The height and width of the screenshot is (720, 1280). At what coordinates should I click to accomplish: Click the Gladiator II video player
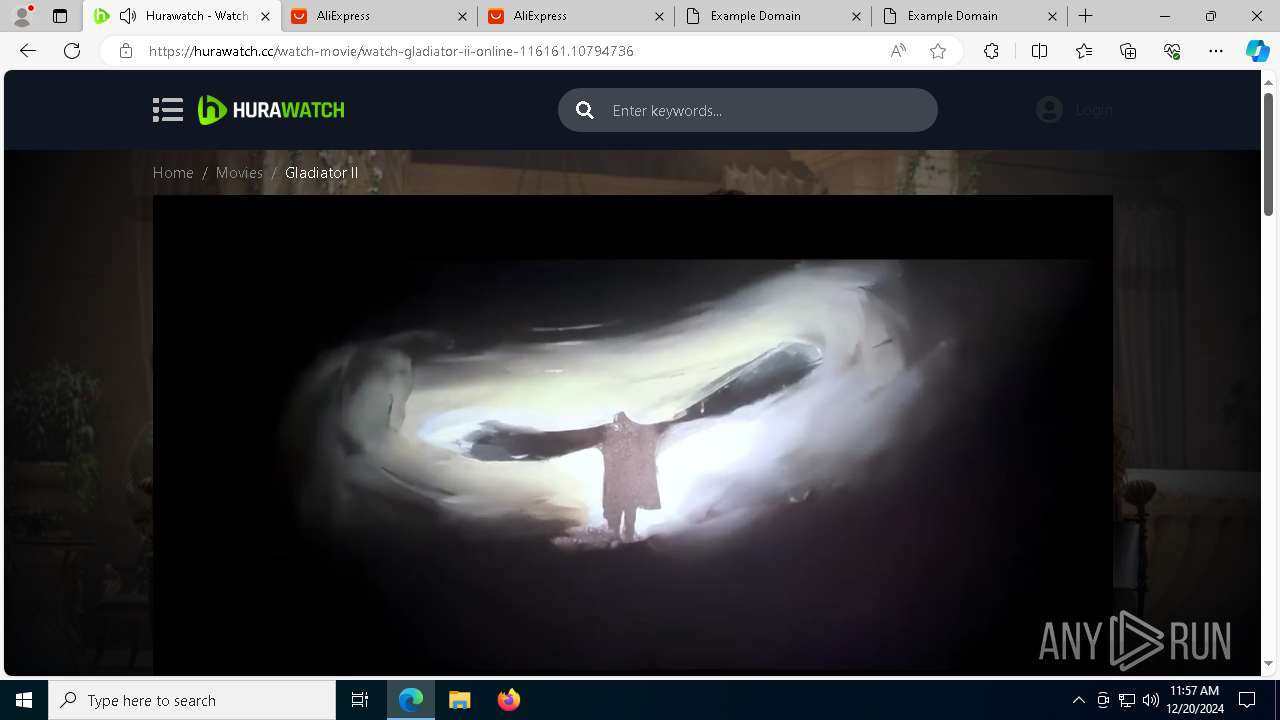pyautogui.click(x=632, y=435)
